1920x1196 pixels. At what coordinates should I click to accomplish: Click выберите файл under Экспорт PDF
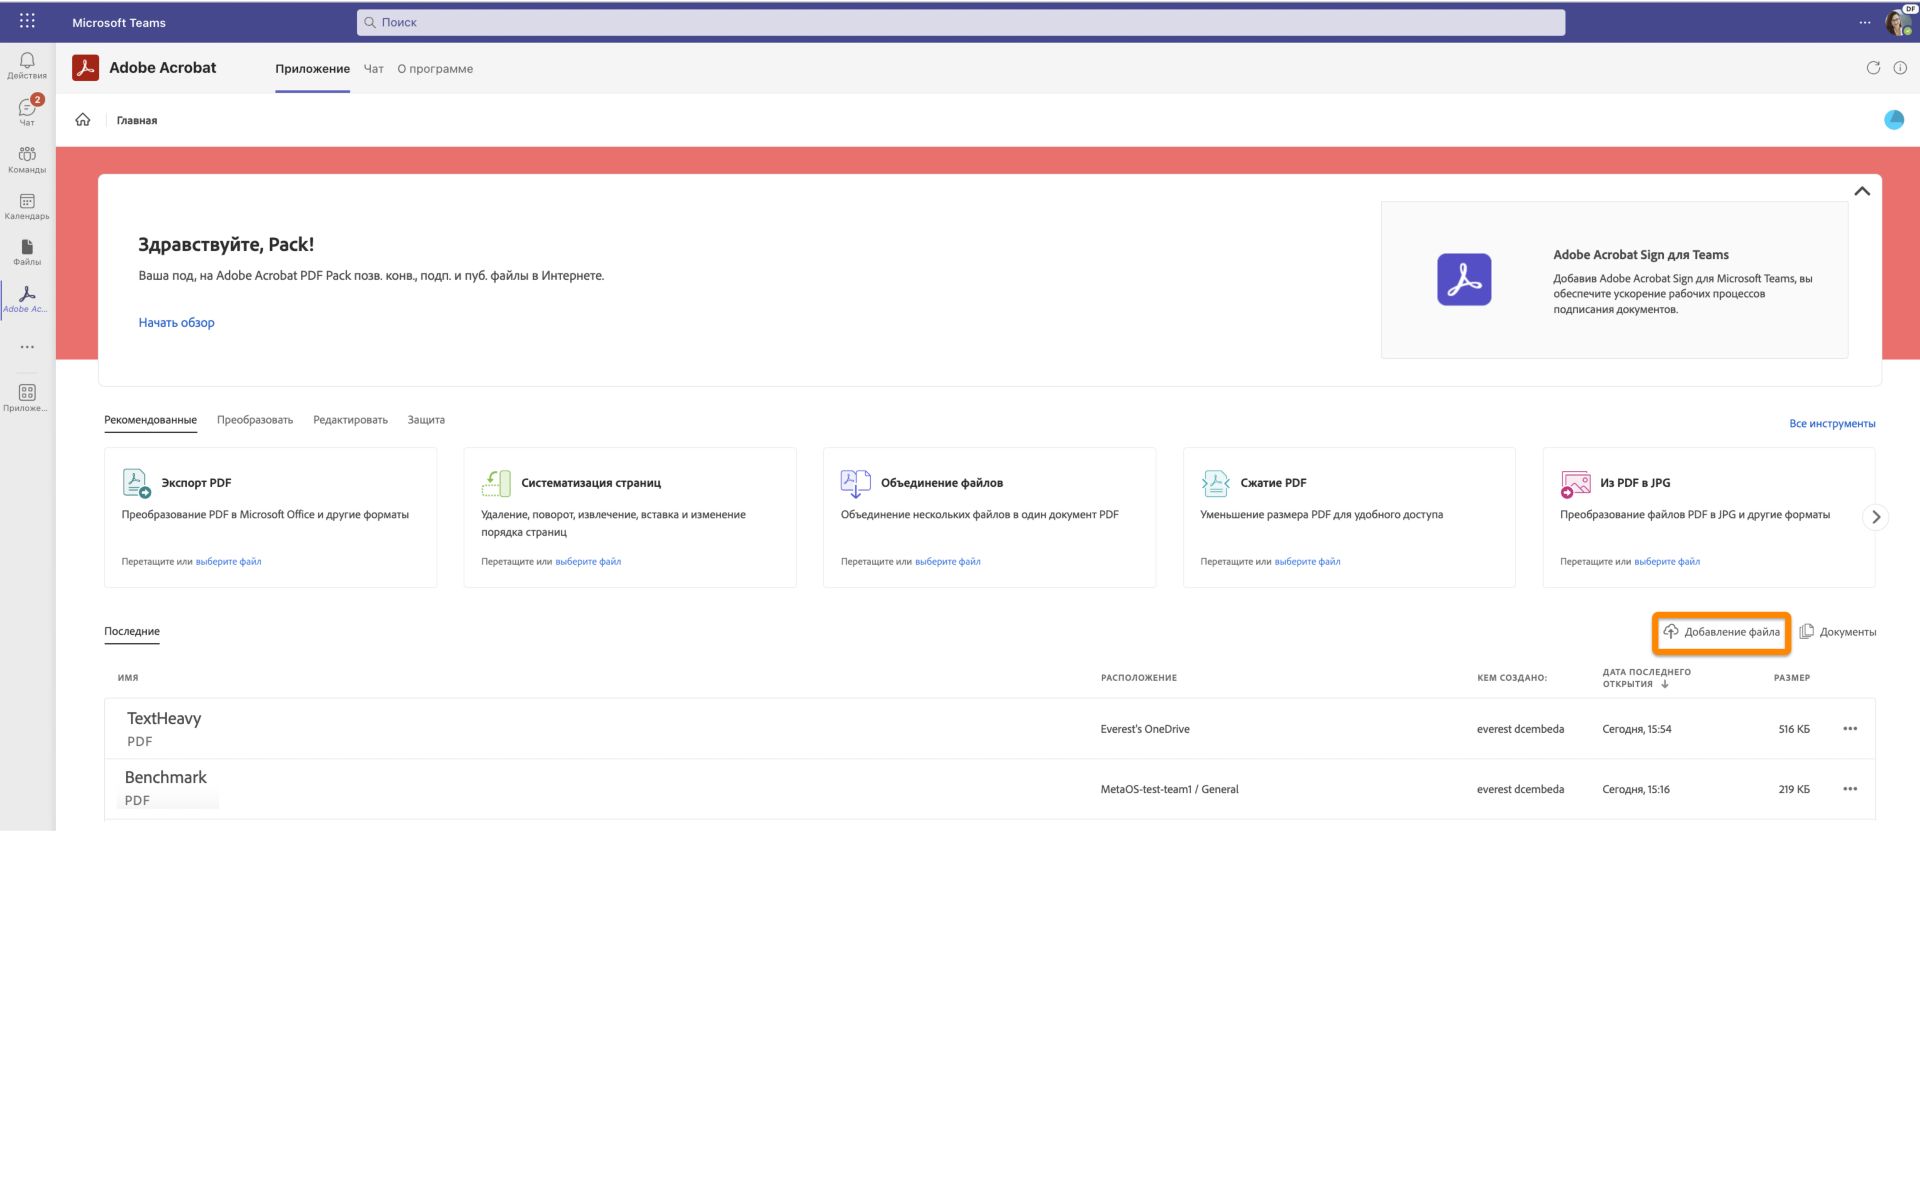[228, 562]
